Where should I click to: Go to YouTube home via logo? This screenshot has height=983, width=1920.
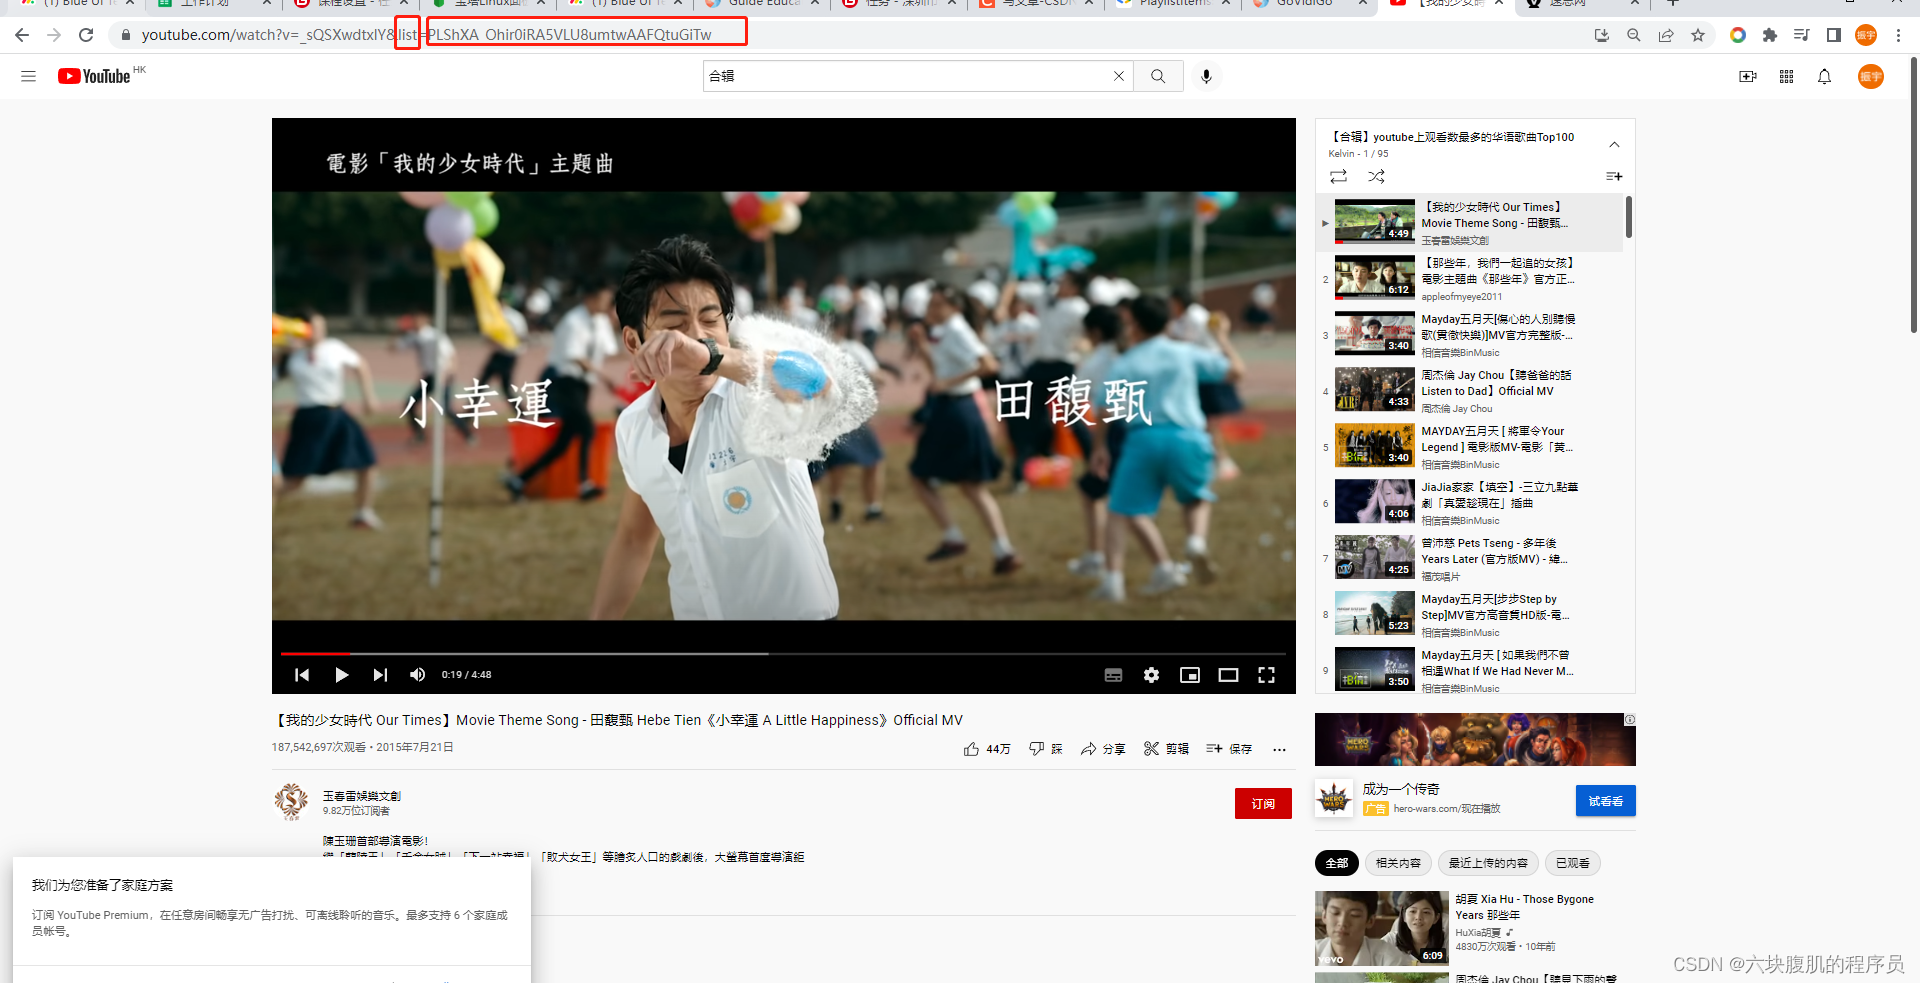(x=94, y=76)
